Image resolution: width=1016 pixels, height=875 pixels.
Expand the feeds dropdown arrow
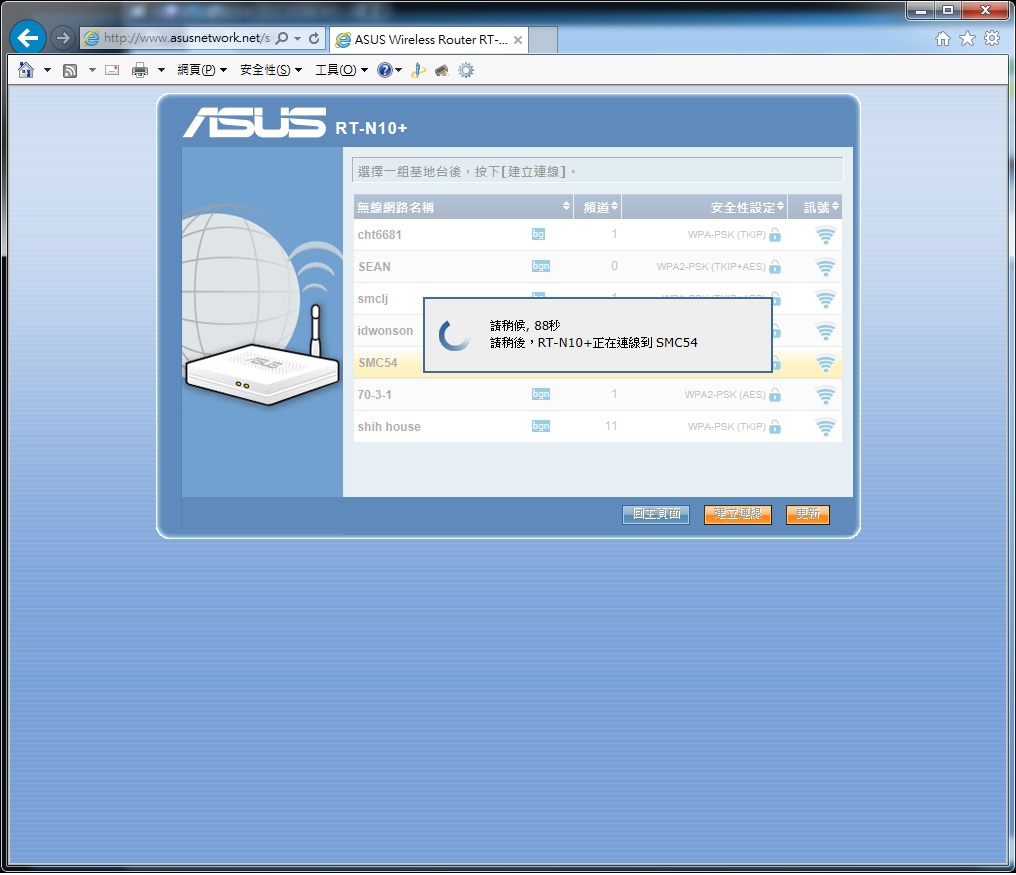(x=92, y=70)
